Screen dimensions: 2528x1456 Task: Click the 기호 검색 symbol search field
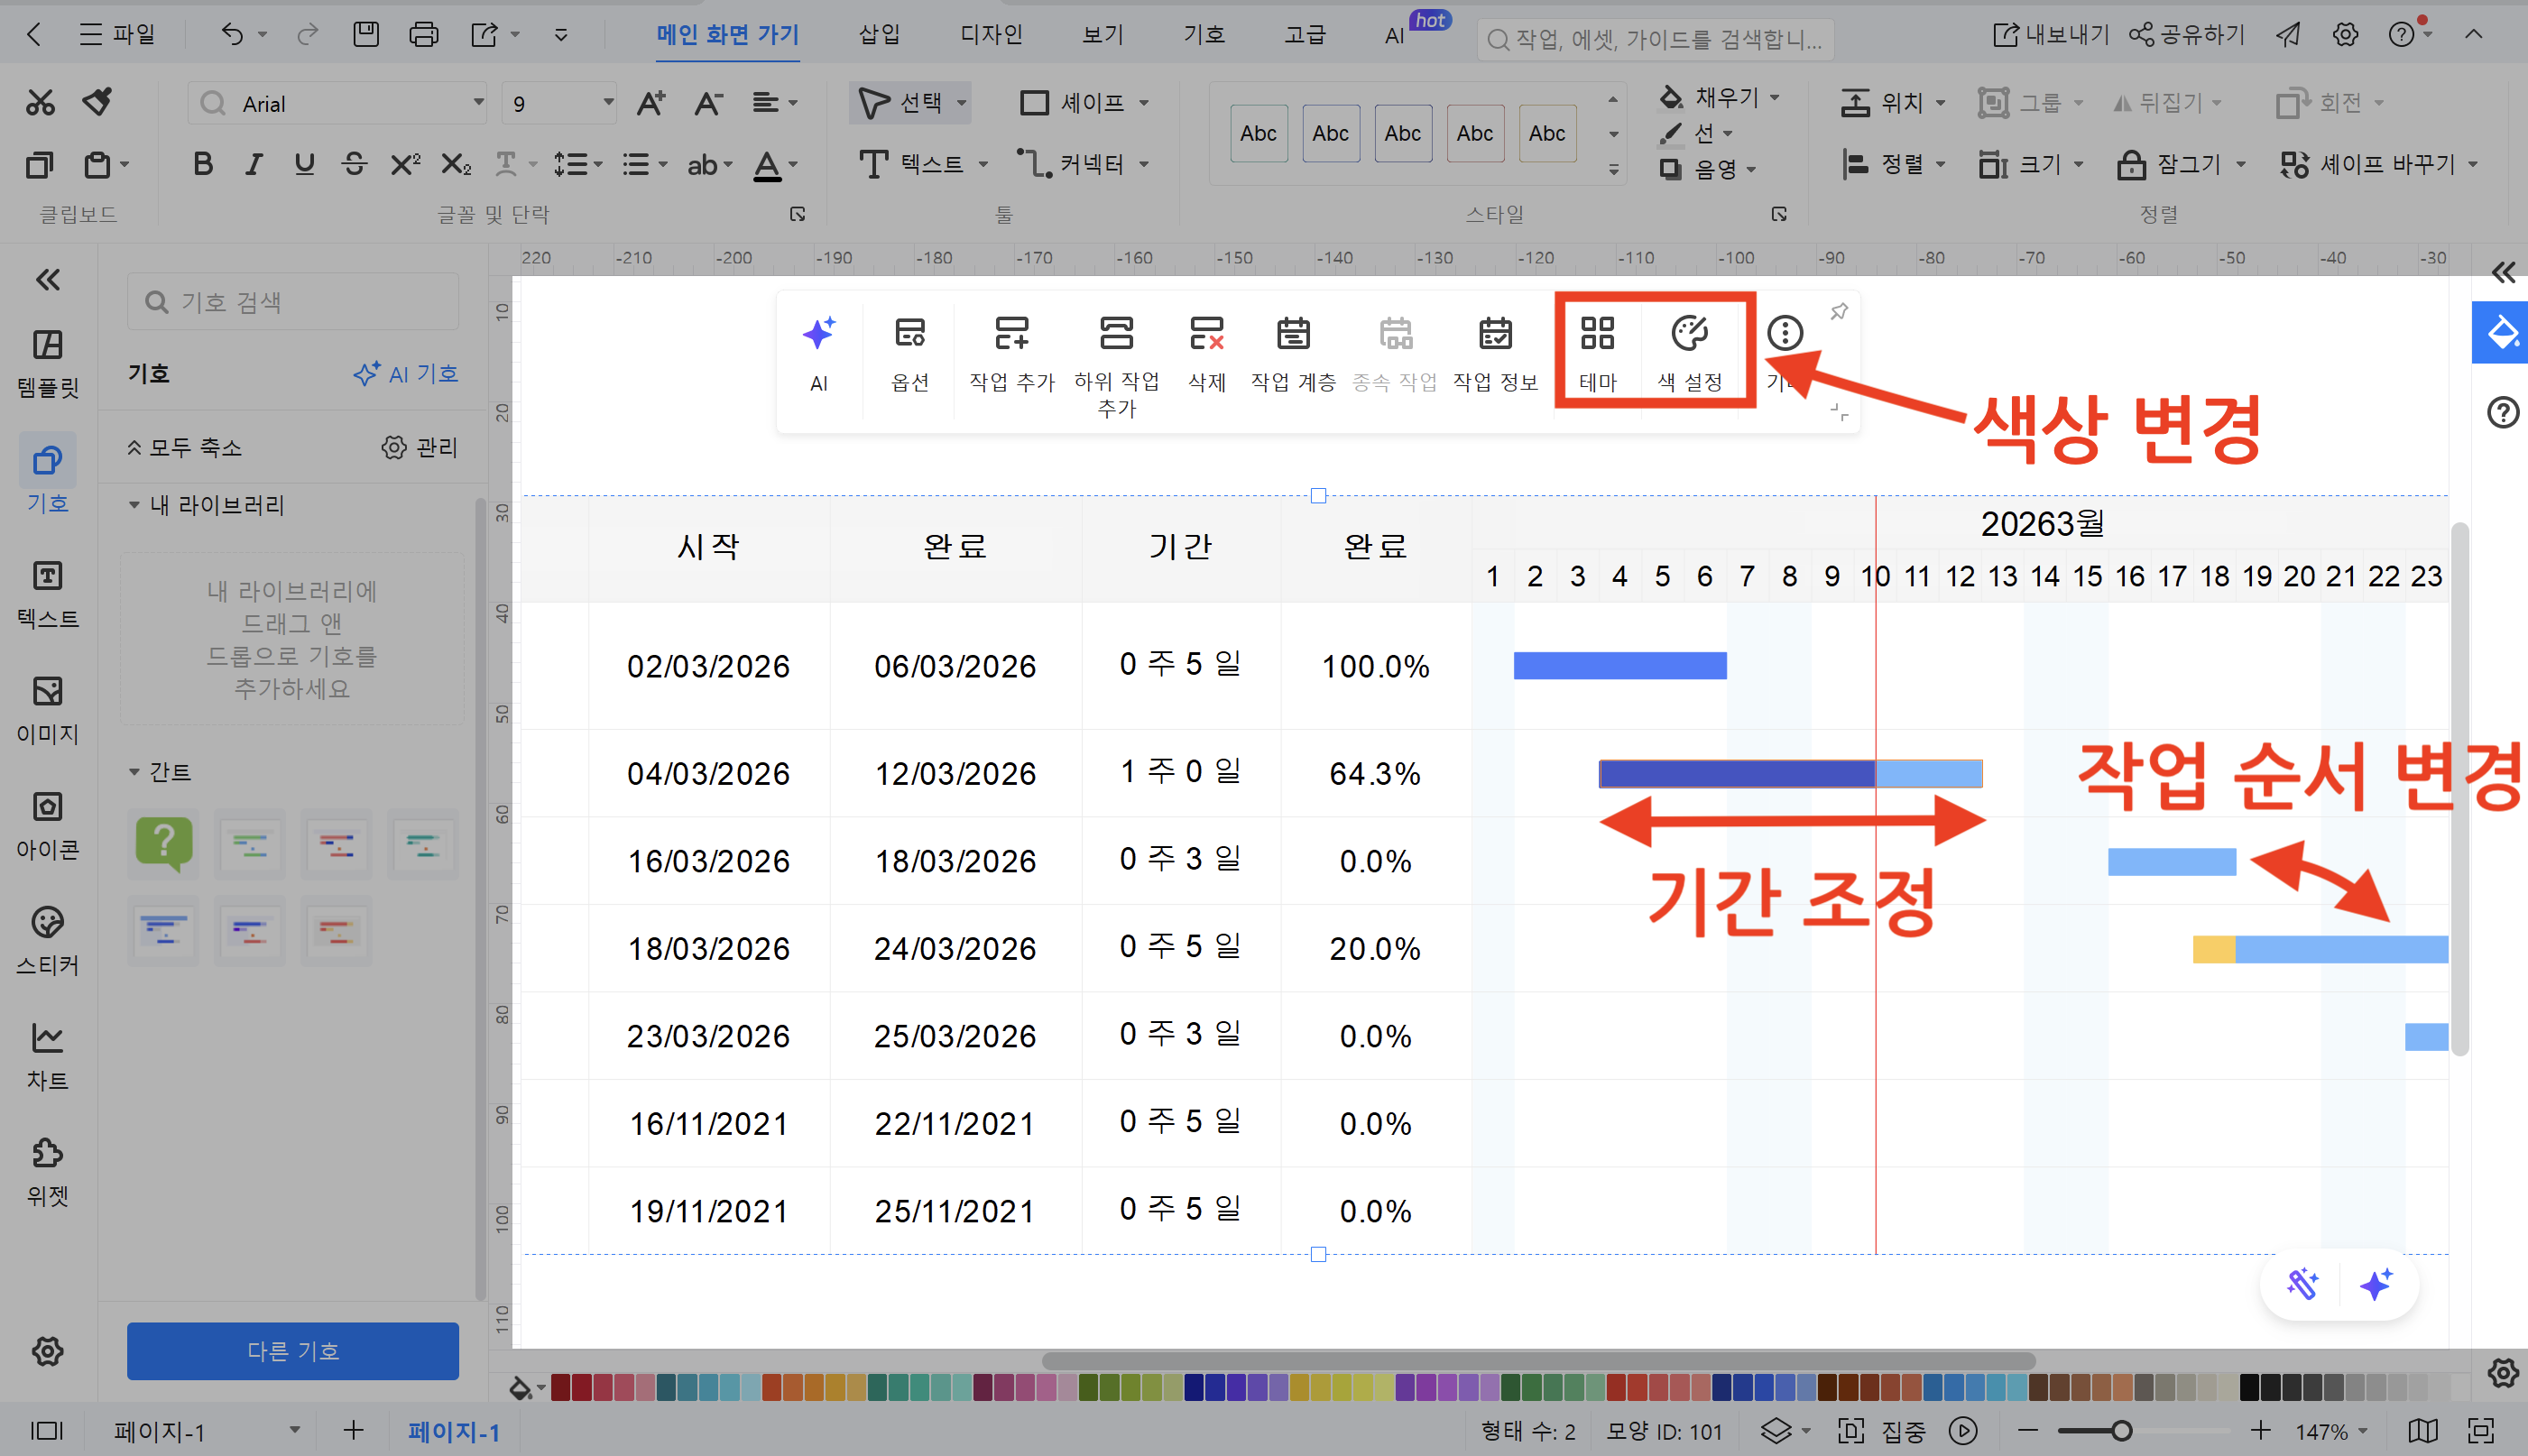pyautogui.click(x=292, y=301)
